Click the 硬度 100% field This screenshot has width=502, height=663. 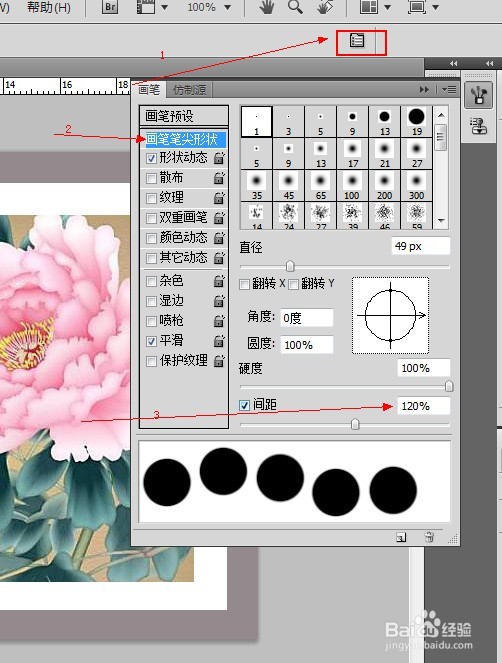pyautogui.click(x=424, y=368)
